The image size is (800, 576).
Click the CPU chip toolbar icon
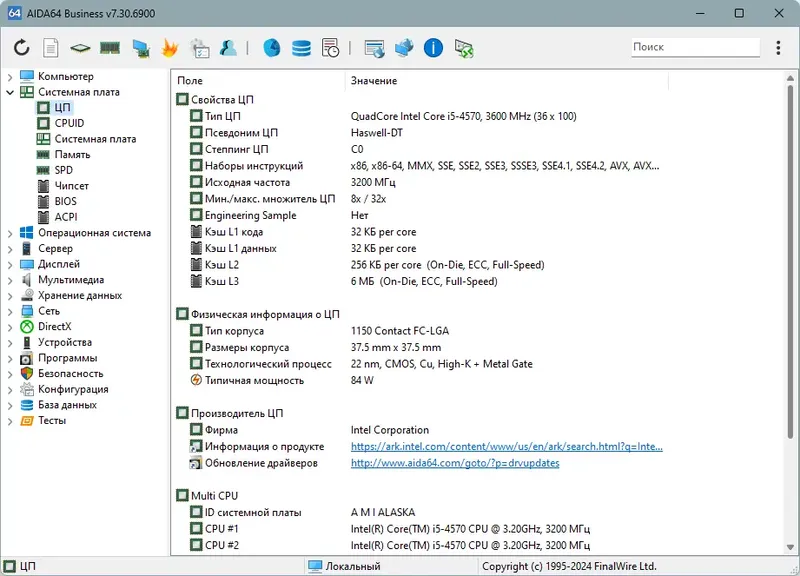81,47
